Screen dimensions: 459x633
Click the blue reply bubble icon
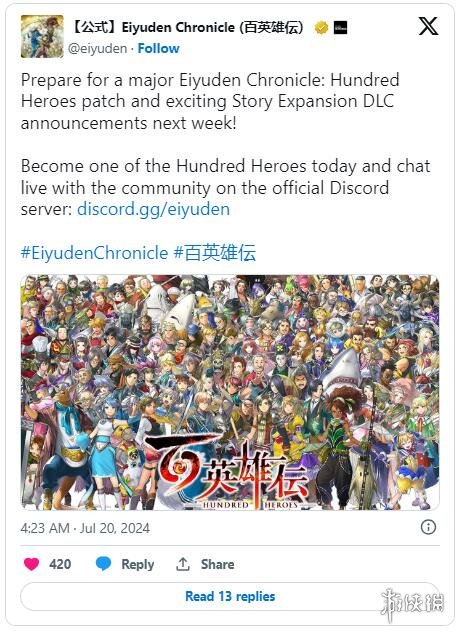(103, 564)
